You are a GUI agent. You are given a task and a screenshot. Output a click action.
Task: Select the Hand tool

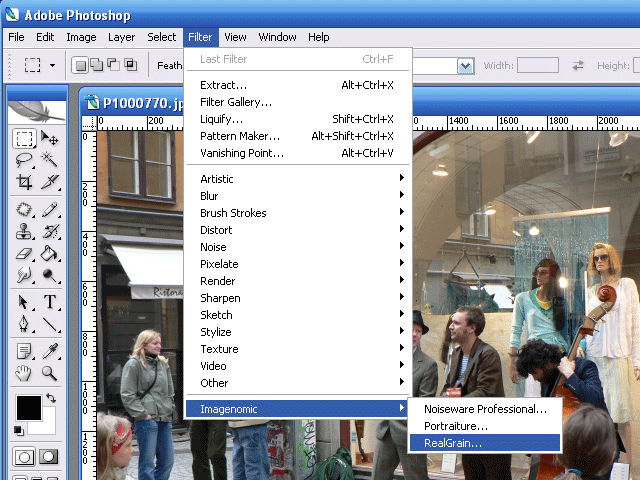pos(24,373)
